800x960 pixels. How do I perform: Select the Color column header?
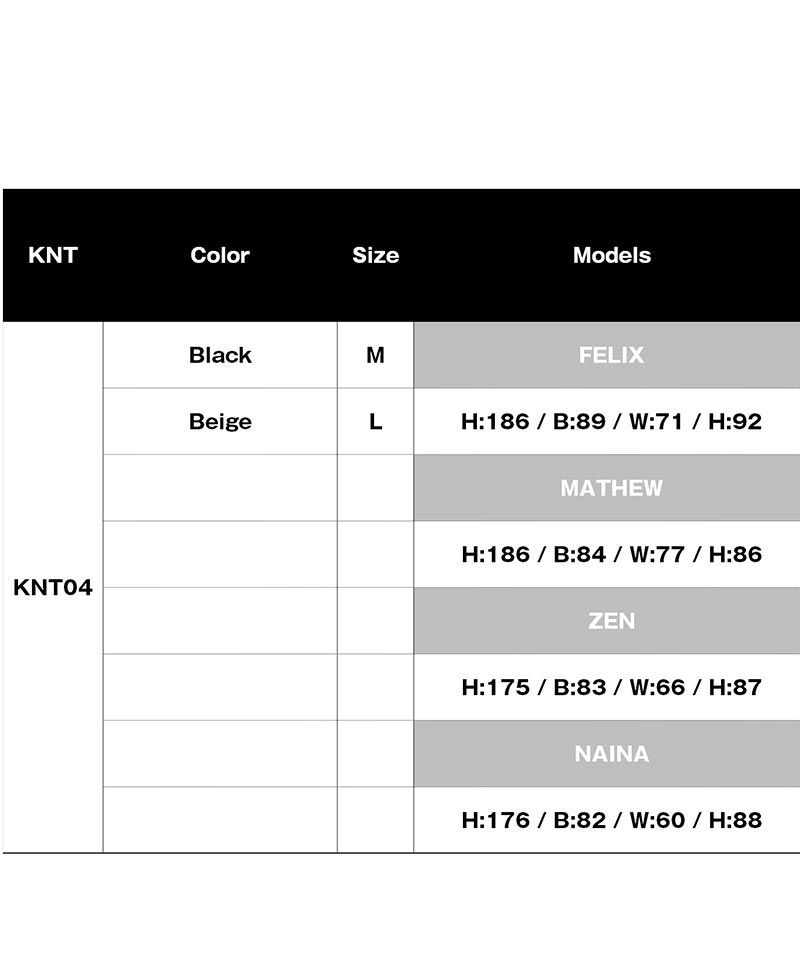[x=220, y=255]
